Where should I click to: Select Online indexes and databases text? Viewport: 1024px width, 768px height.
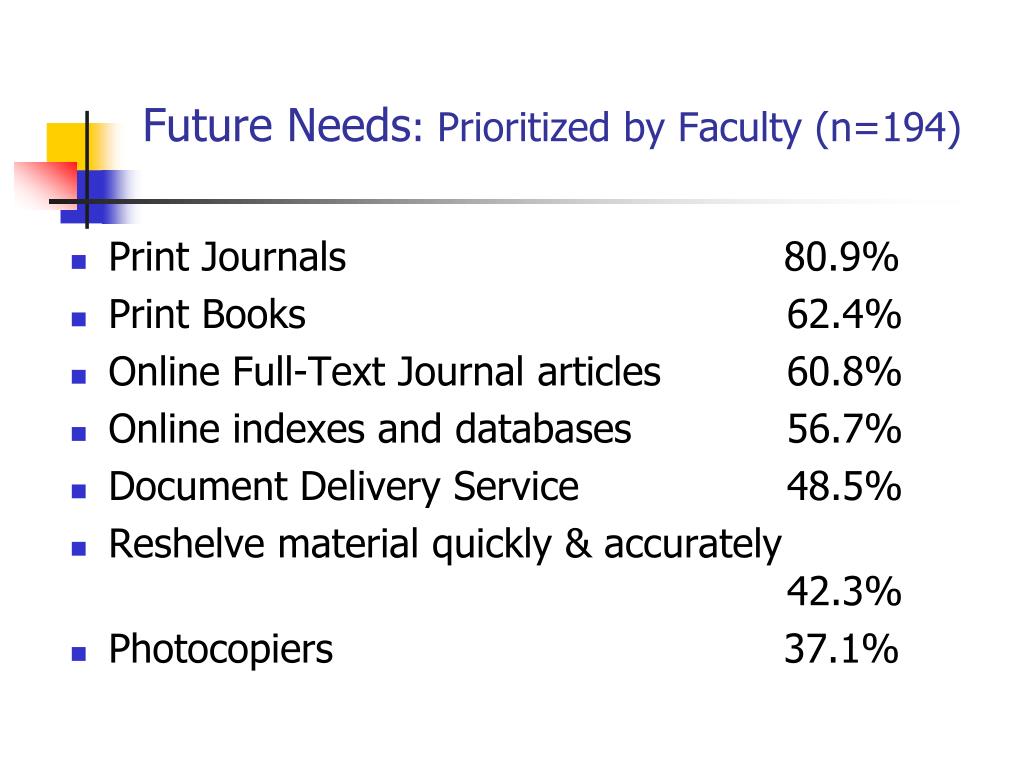[x=370, y=429]
